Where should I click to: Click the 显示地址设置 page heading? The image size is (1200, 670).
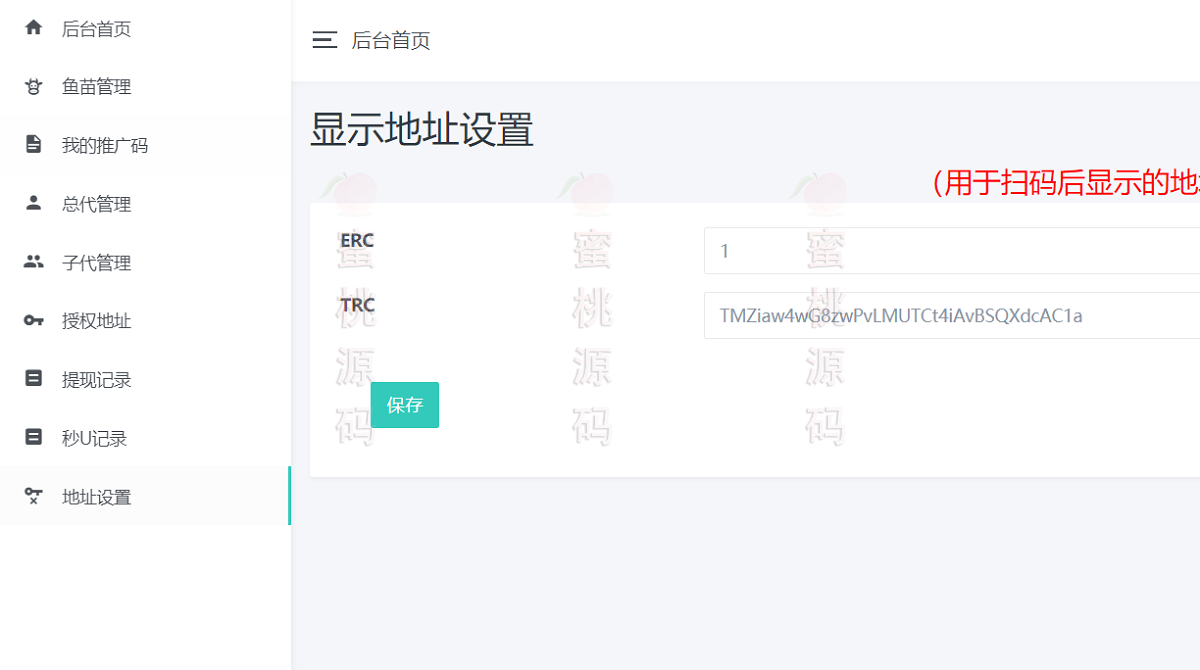[421, 130]
